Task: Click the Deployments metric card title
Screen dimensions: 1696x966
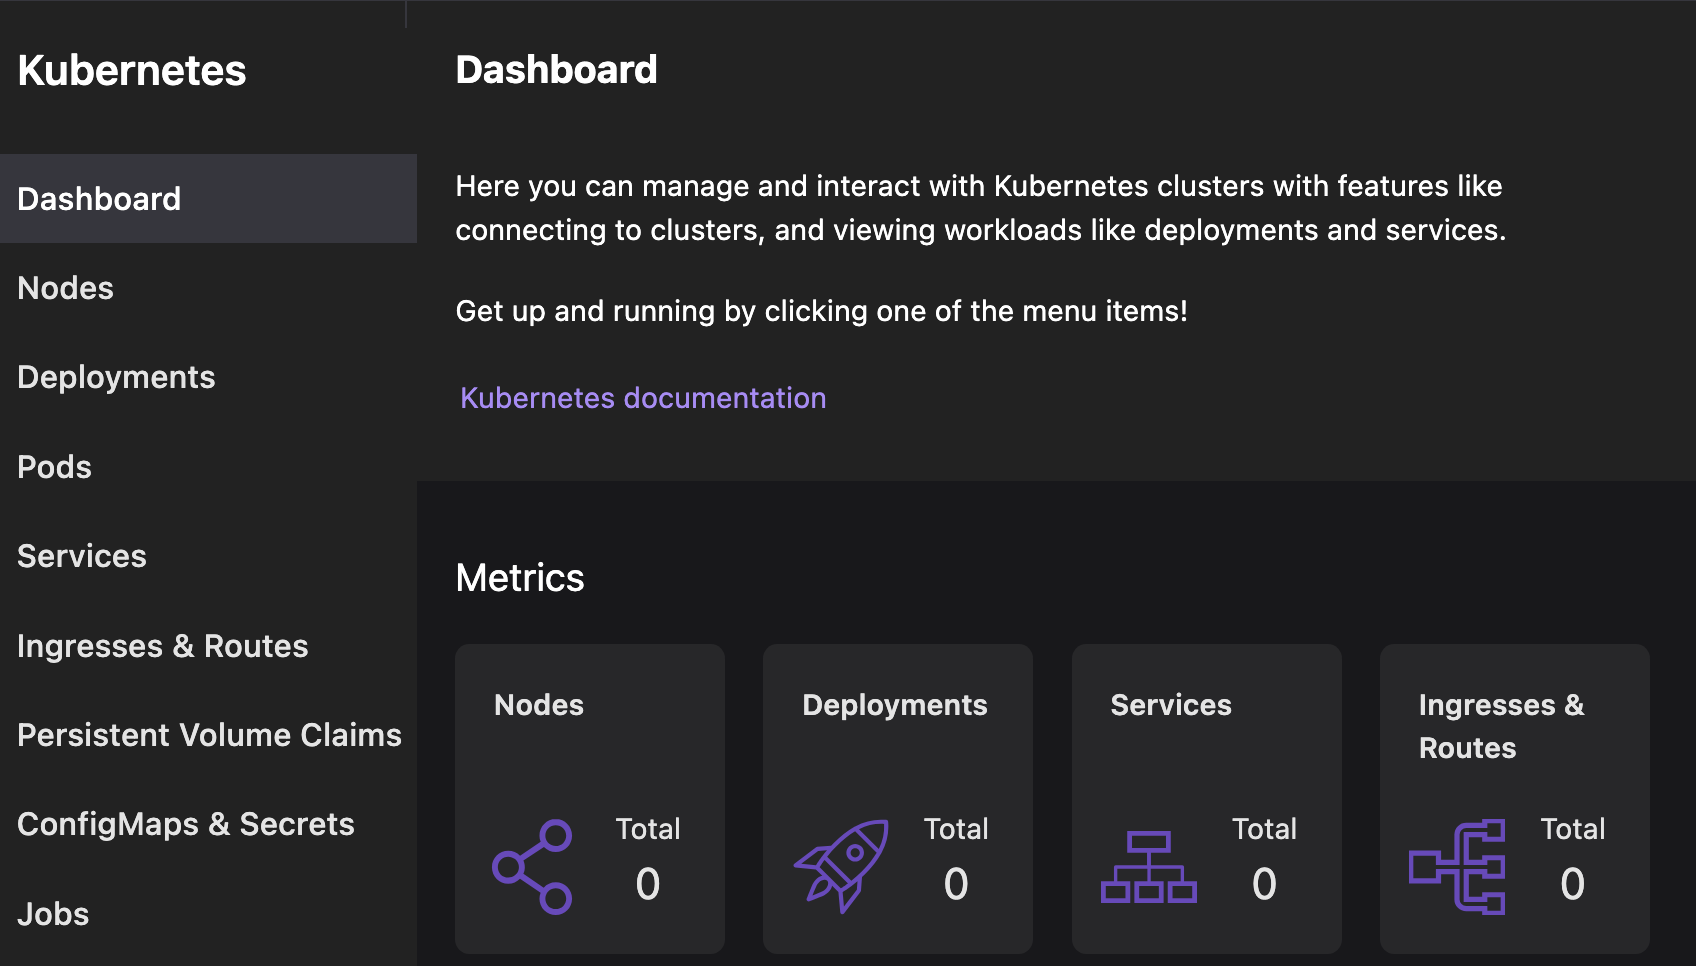Action: [x=895, y=705]
